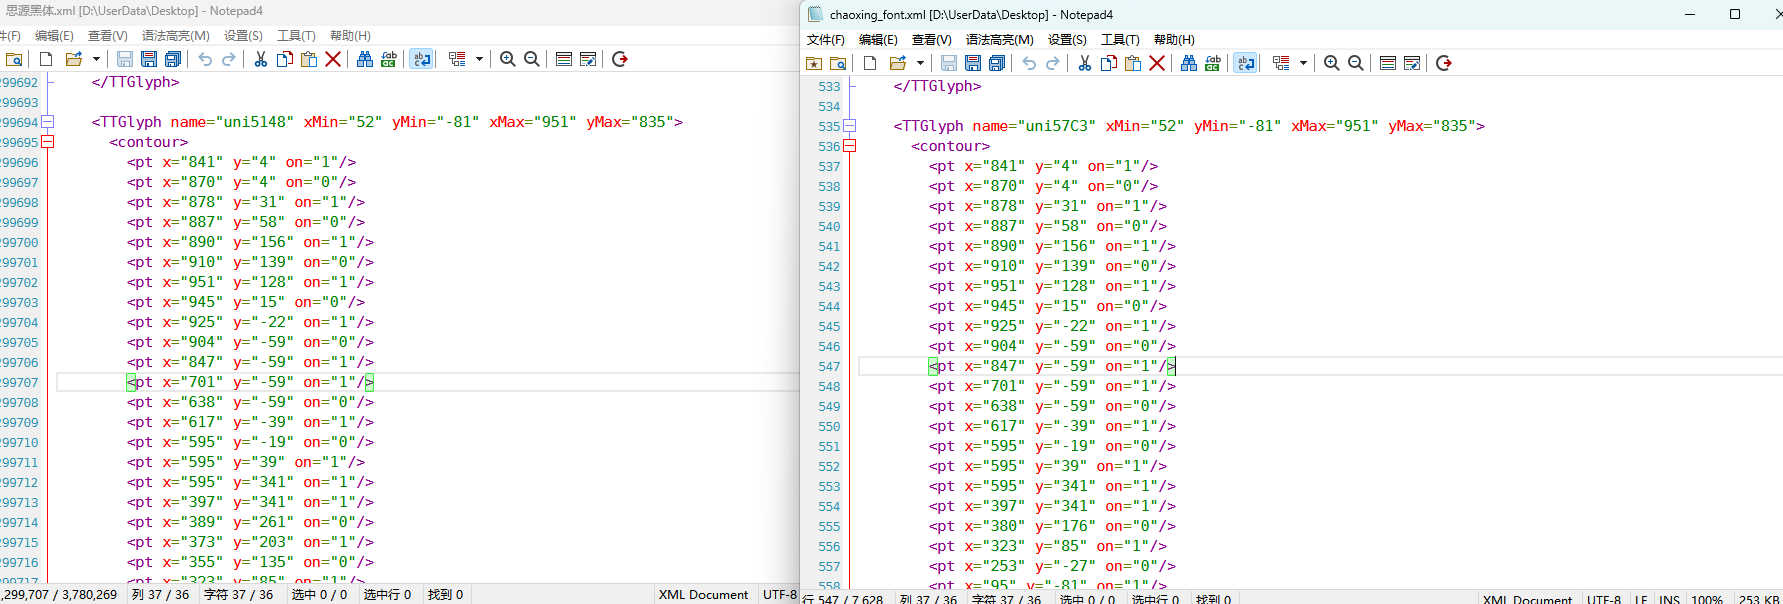Click Save icon in chaoxing_font.xml window
The image size is (1783, 604).
(x=949, y=63)
